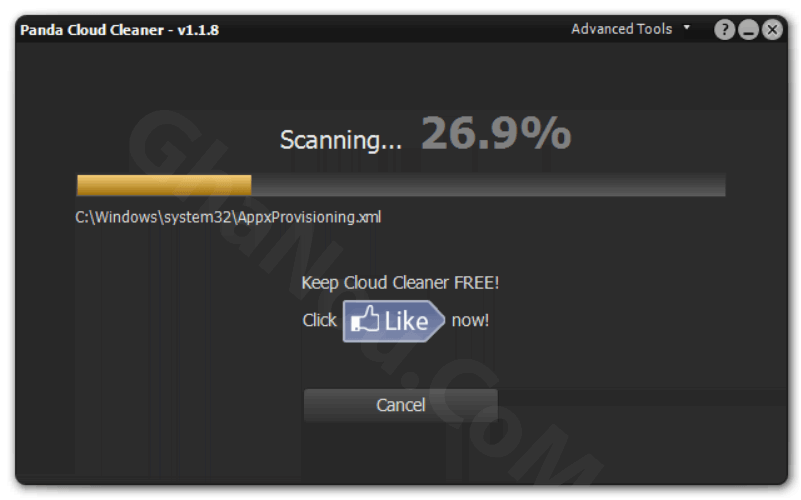The image size is (801, 500).
Task: Select the 26.9% scan percentage readout
Action: (496, 133)
